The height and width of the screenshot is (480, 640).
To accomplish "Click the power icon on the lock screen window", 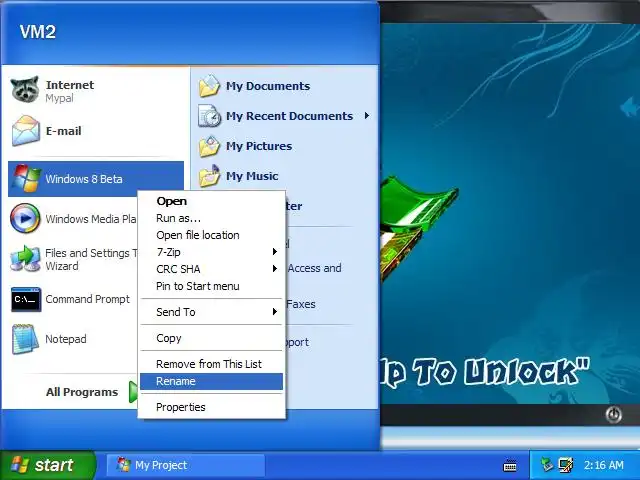I will (613, 415).
